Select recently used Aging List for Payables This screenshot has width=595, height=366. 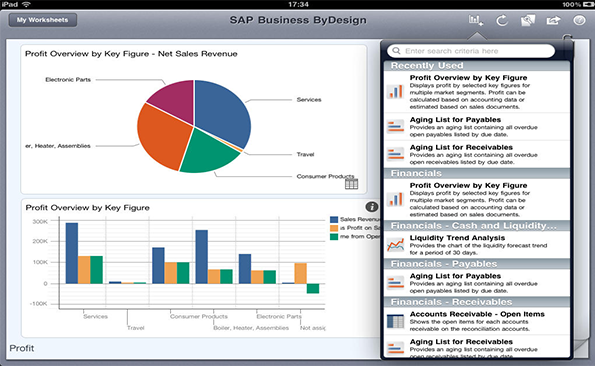[477, 127]
